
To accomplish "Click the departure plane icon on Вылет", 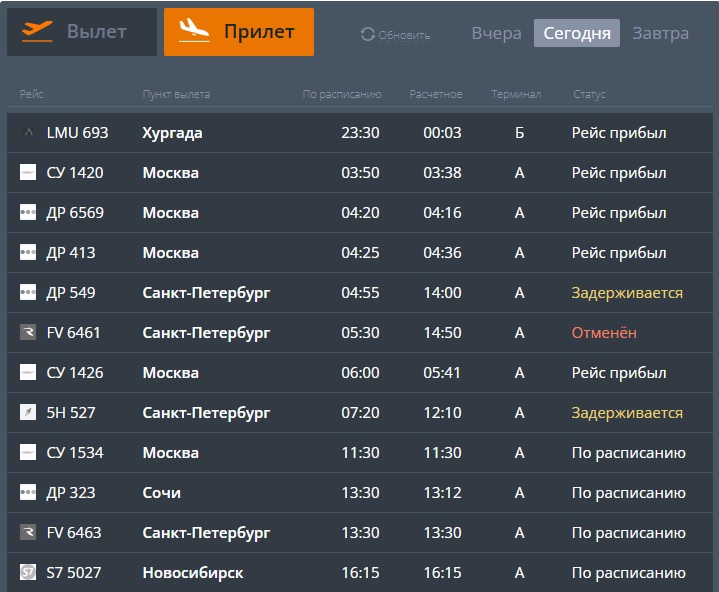I will (x=37, y=31).
